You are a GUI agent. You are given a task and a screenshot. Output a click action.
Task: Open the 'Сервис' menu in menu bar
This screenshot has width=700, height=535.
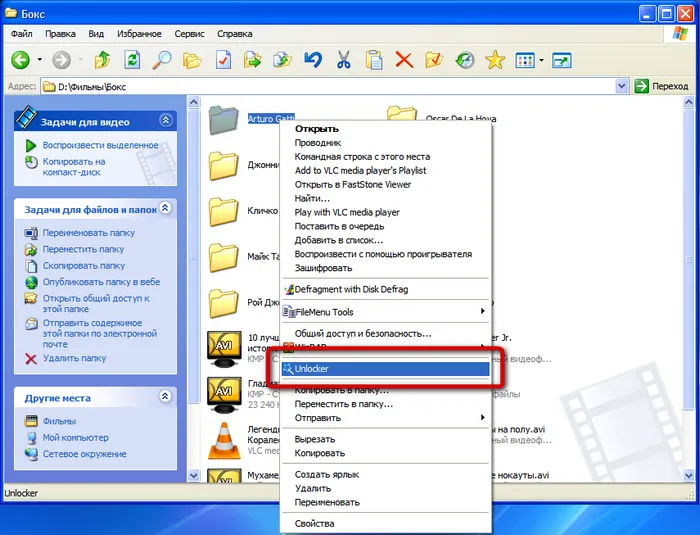[189, 34]
